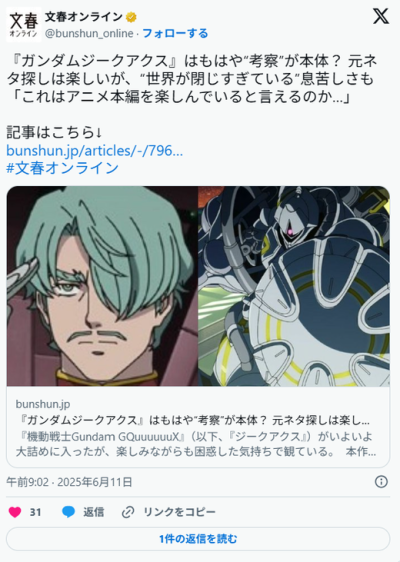This screenshot has height=562, width=400.
Task: Open the info circle icon
Action: [381, 482]
